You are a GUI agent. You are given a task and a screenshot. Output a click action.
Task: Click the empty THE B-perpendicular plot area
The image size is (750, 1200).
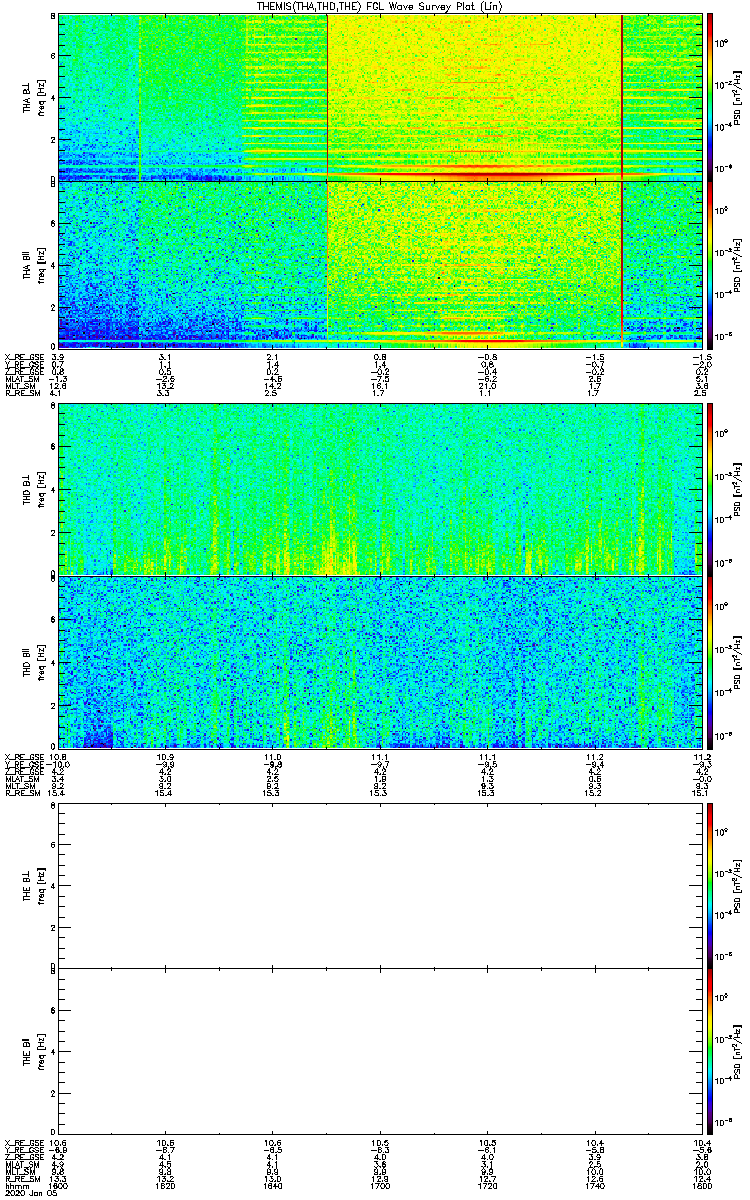[380, 884]
